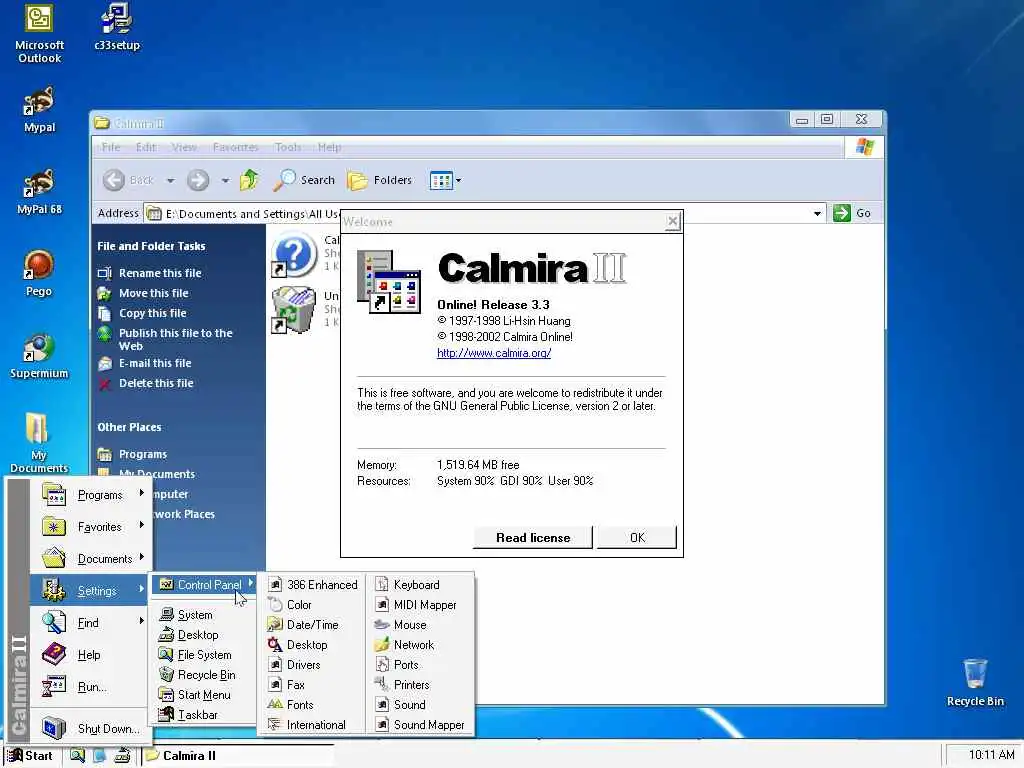
Task: Open the Tools menu in Explorer
Action: pyautogui.click(x=288, y=147)
